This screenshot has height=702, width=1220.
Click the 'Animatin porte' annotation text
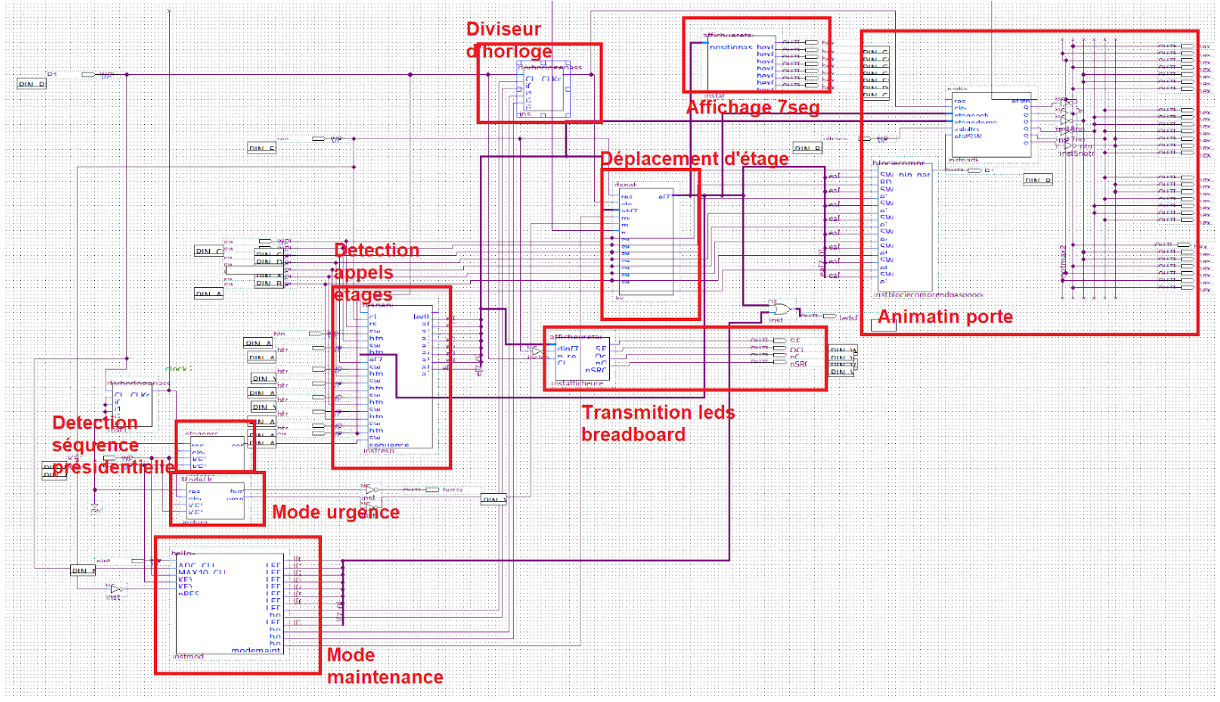tap(944, 317)
